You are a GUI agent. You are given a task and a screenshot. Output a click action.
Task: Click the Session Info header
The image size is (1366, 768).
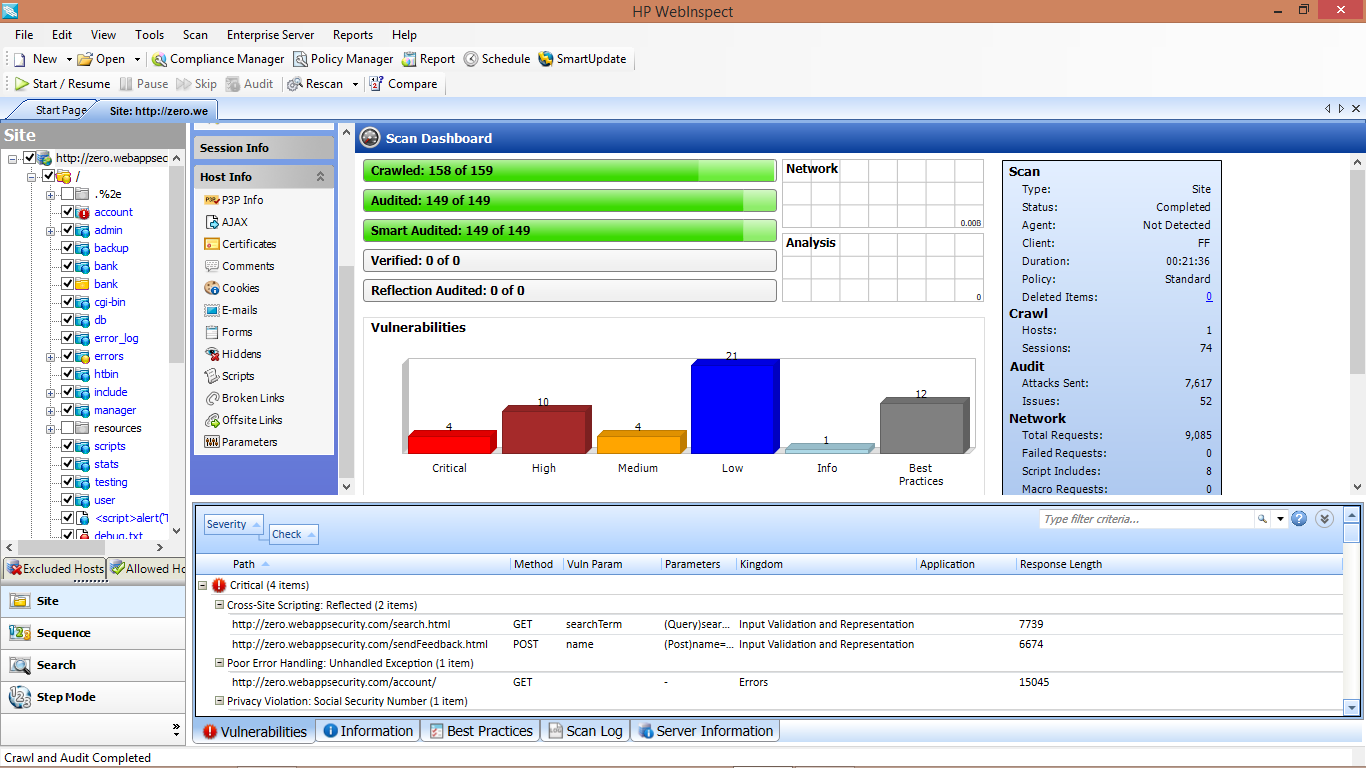pos(264,148)
